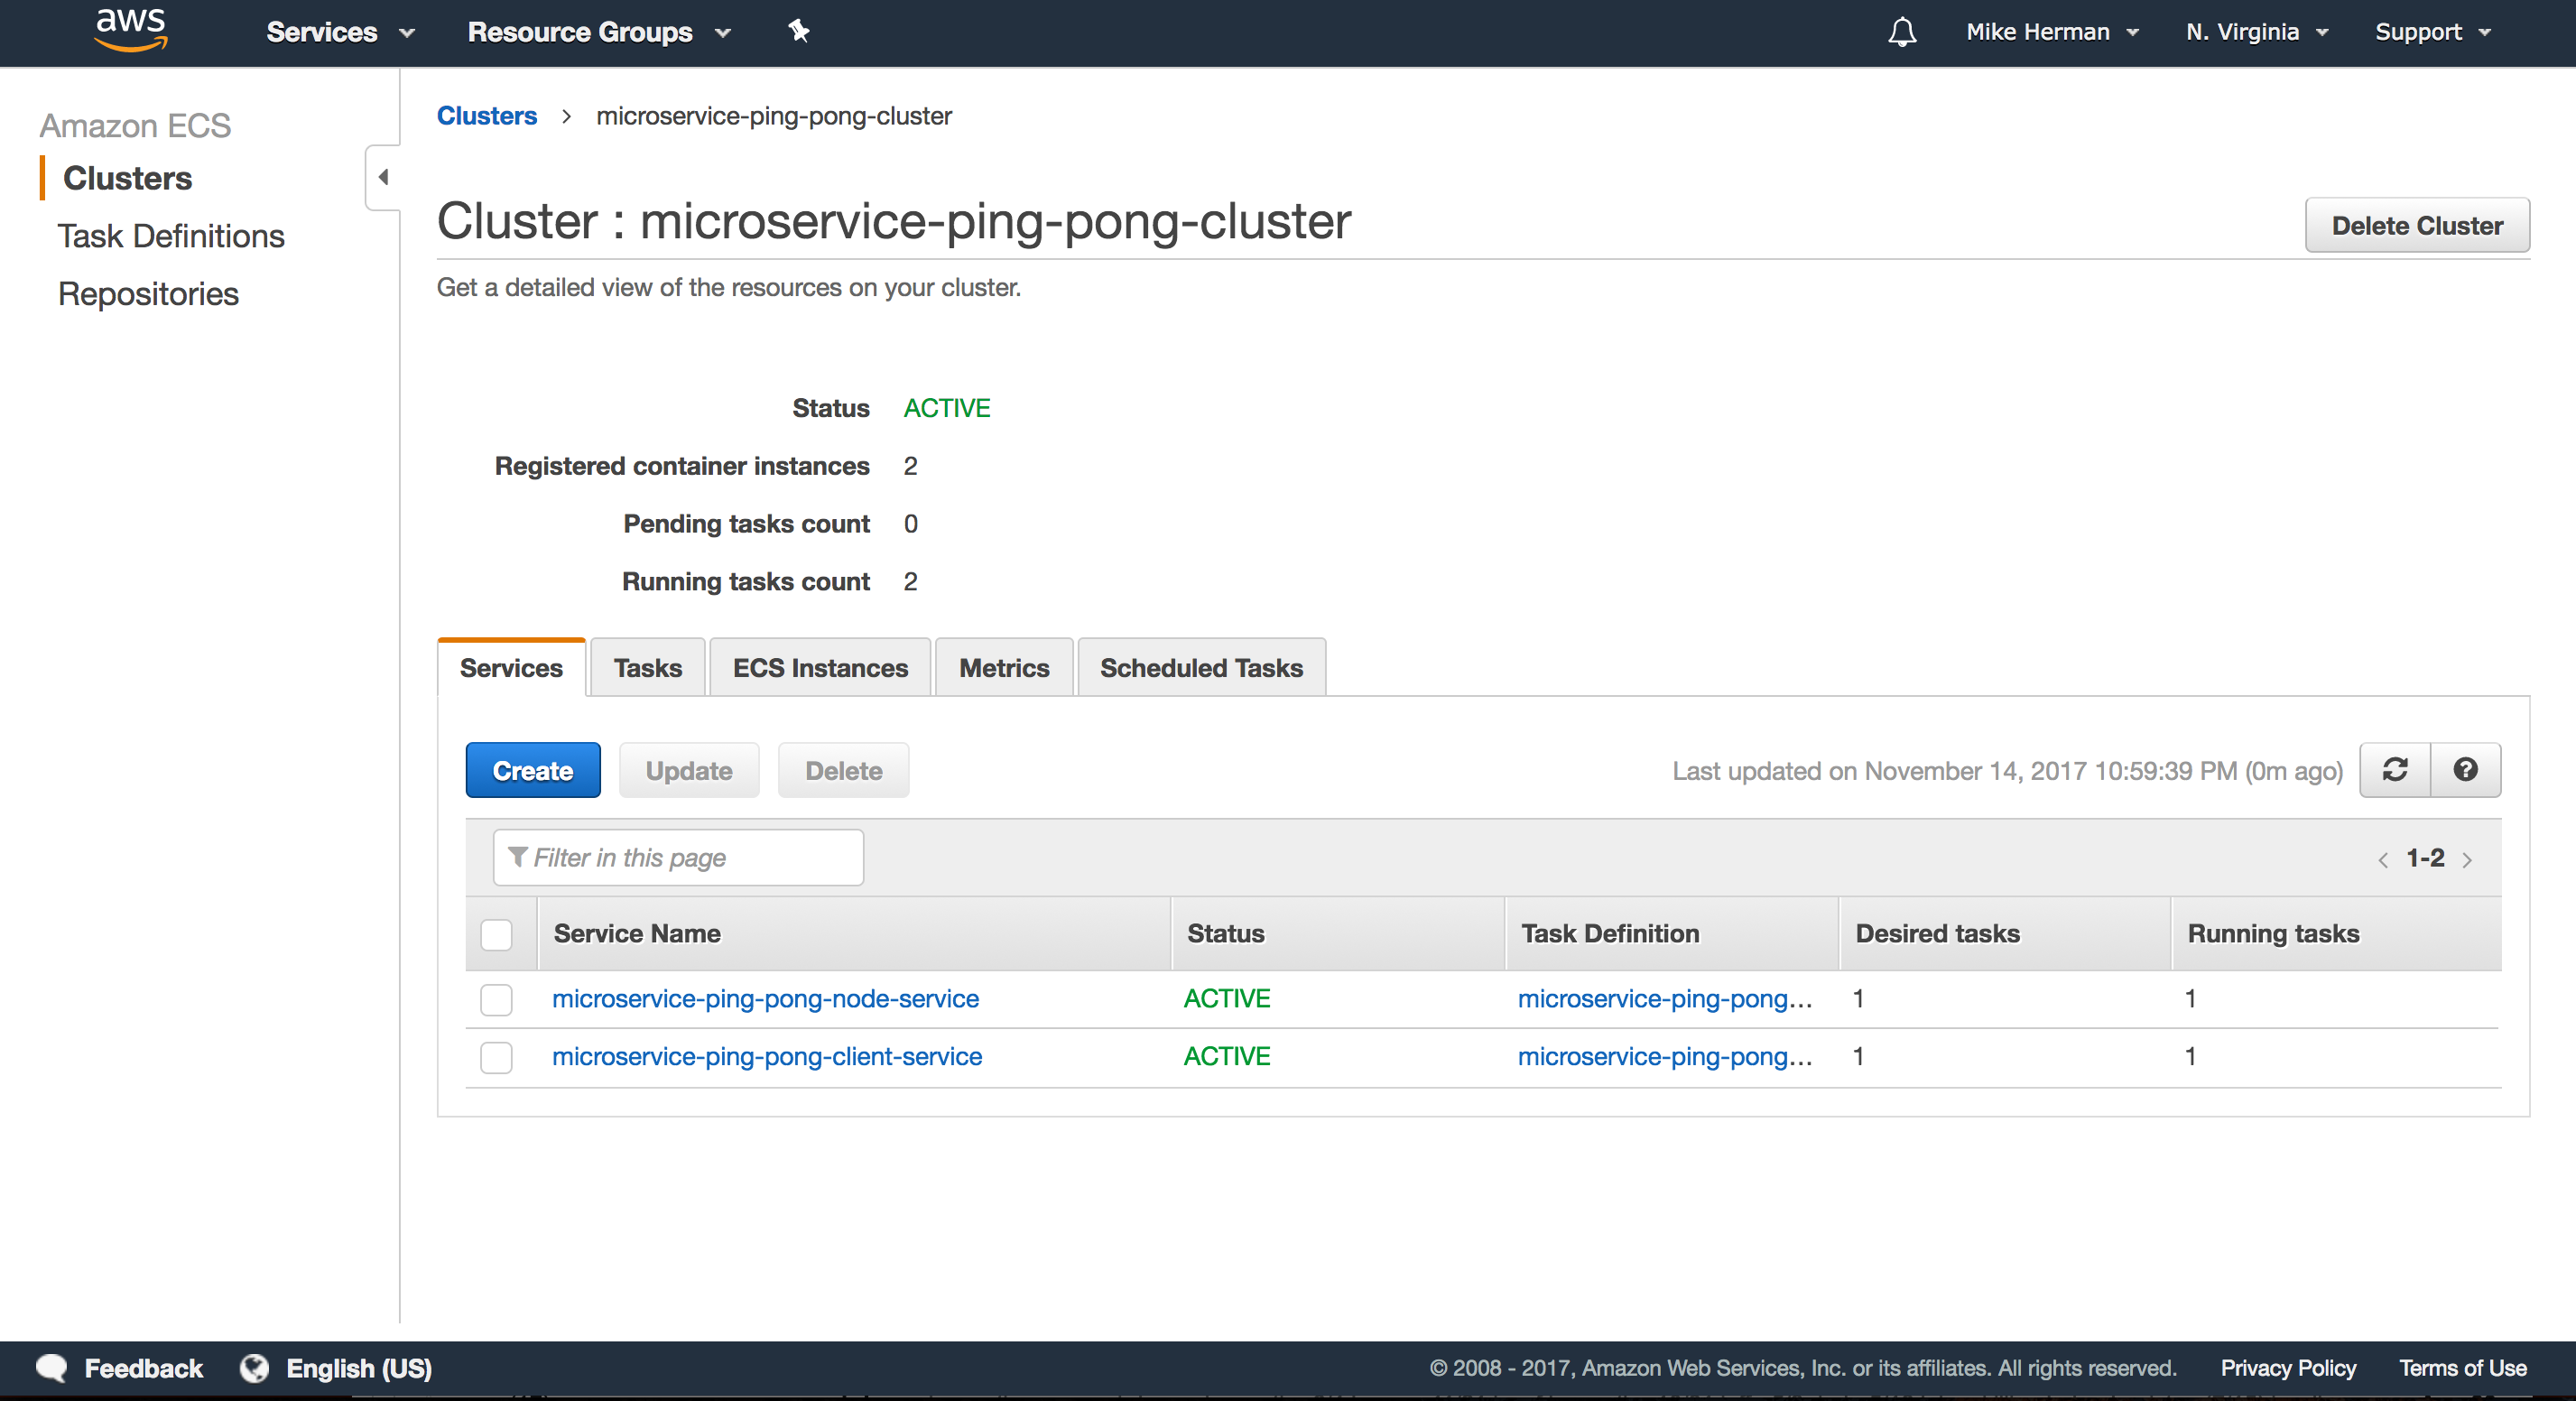Click the pin shortcut icon in navbar
Screen dimensions: 2576x1401
799,32
